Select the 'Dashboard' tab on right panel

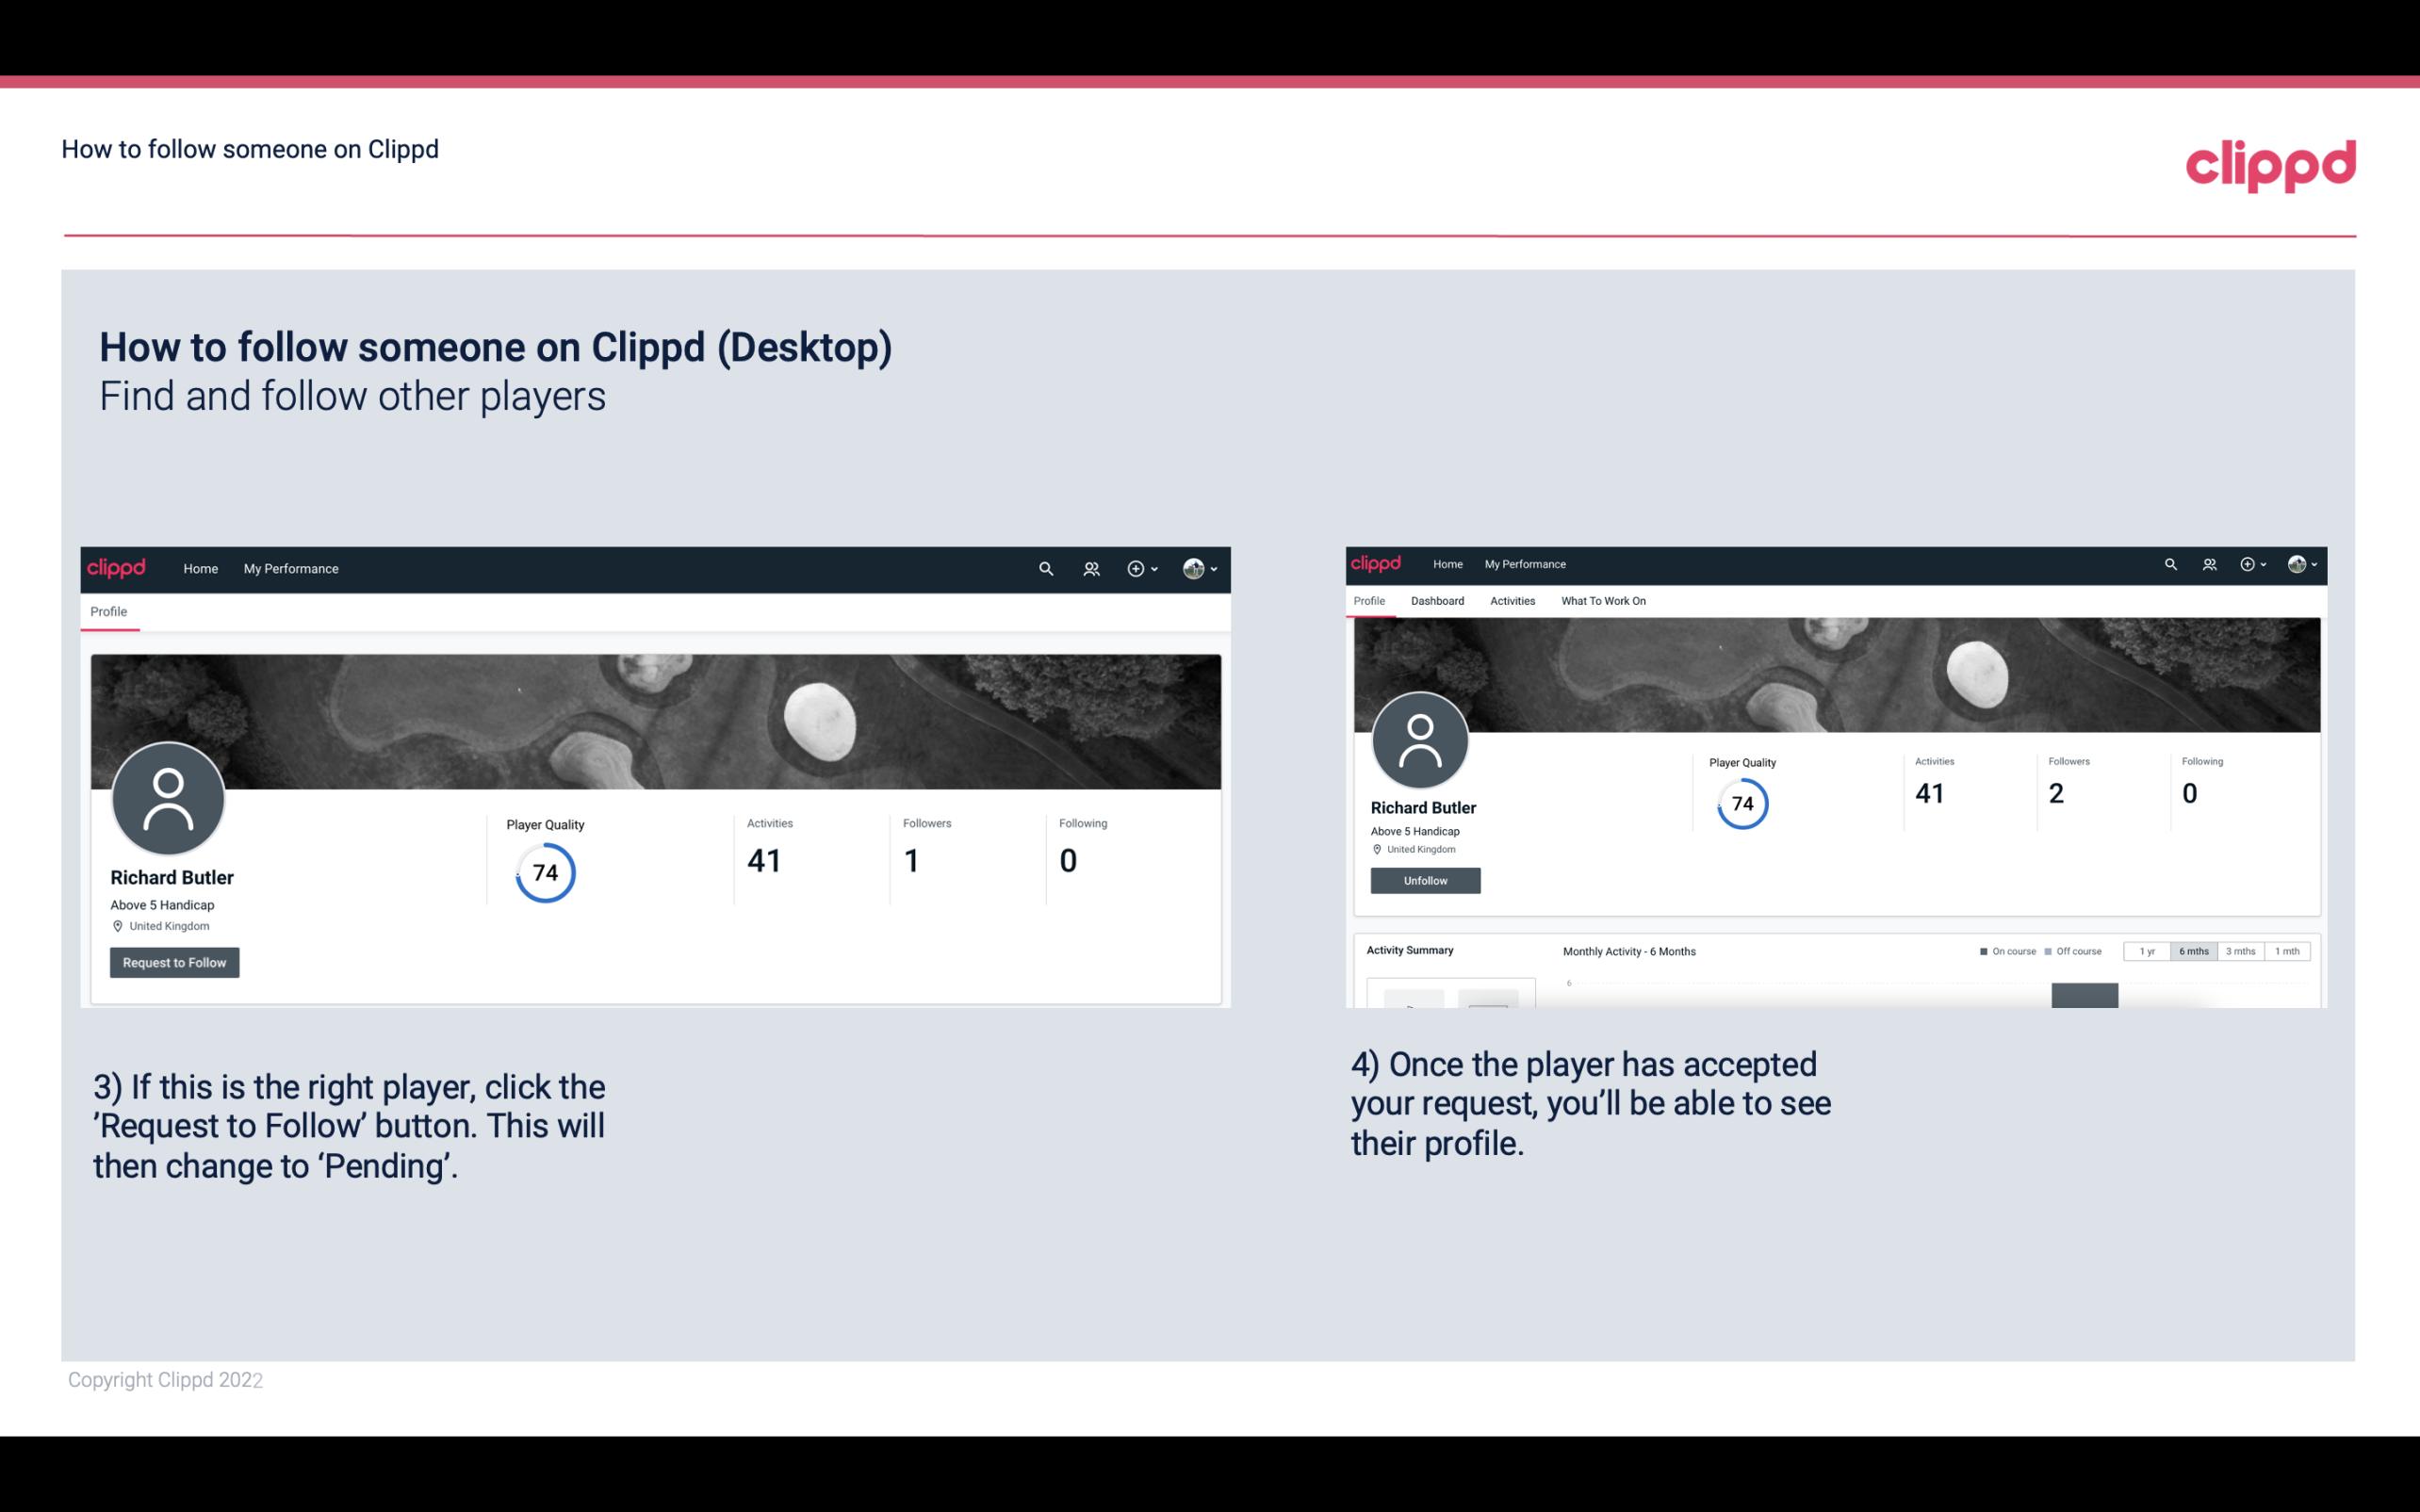1437,601
